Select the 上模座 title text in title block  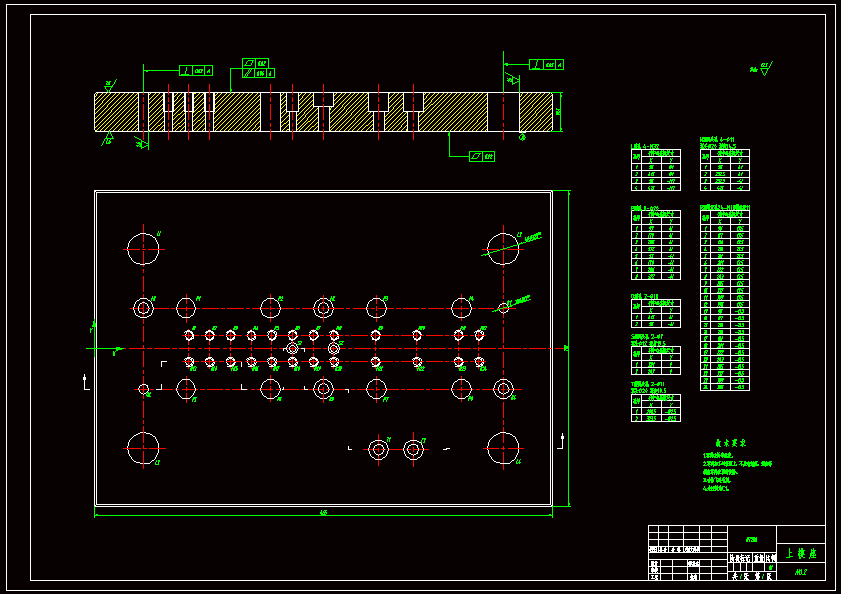pyautogui.click(x=801, y=553)
